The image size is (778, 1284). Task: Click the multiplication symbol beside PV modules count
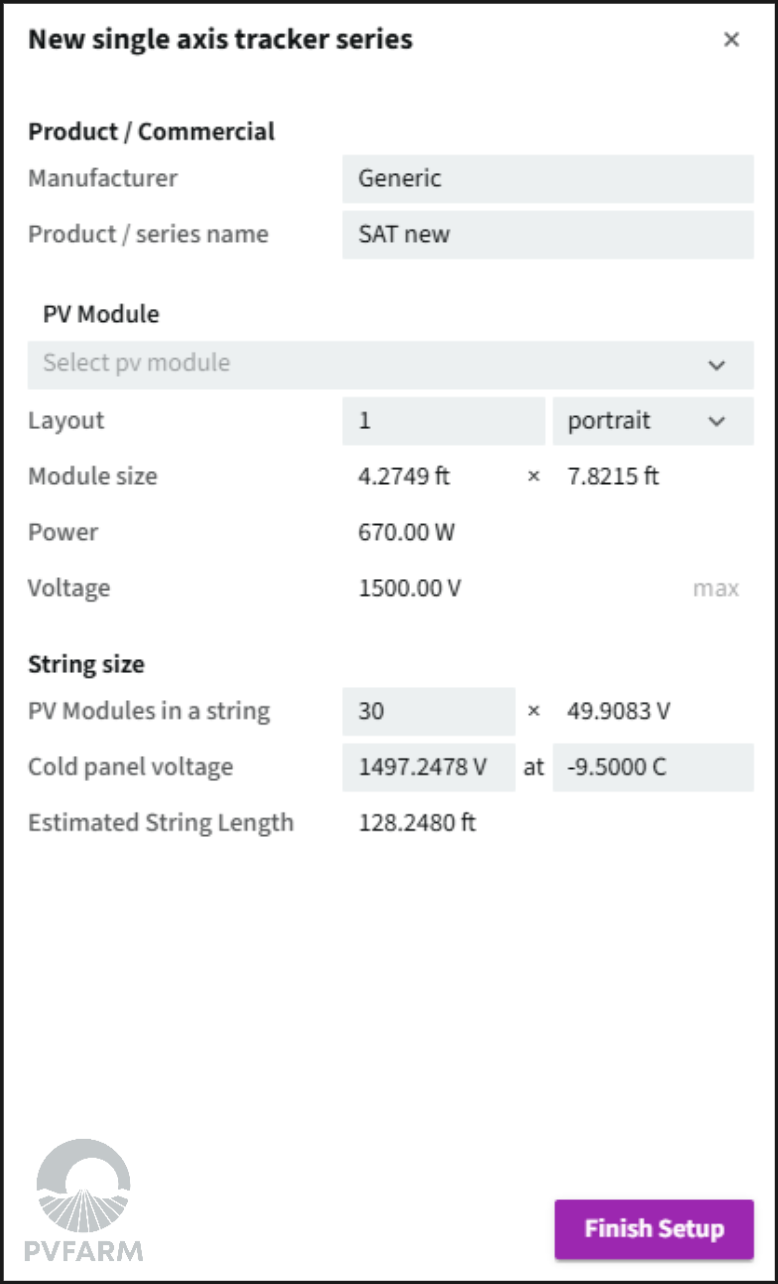click(x=533, y=711)
